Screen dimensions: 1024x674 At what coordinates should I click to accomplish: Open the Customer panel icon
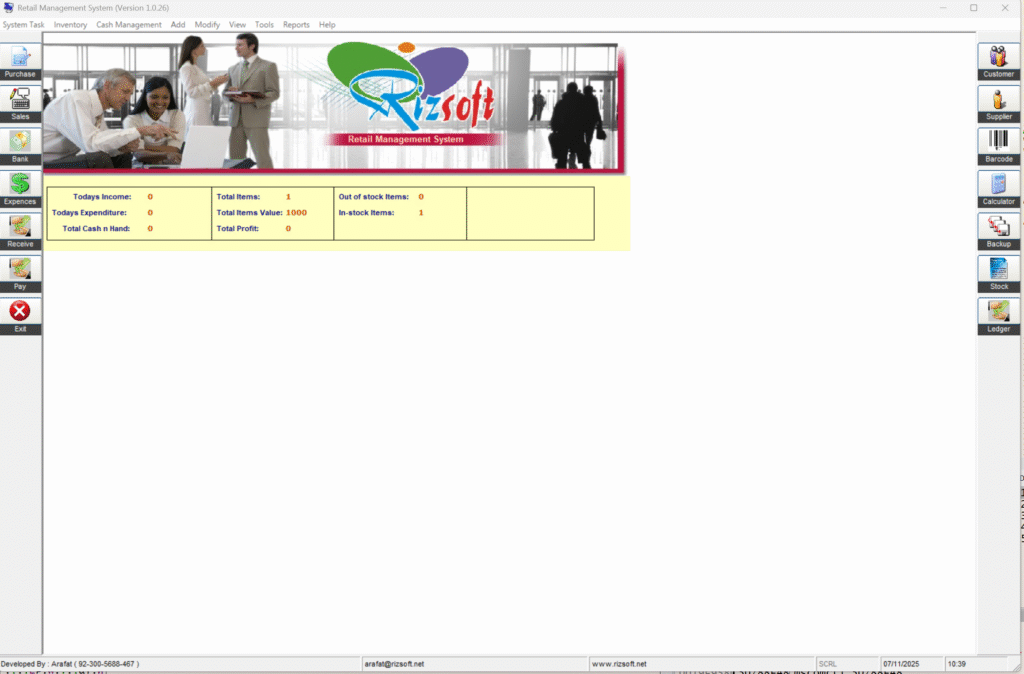pyautogui.click(x=998, y=58)
